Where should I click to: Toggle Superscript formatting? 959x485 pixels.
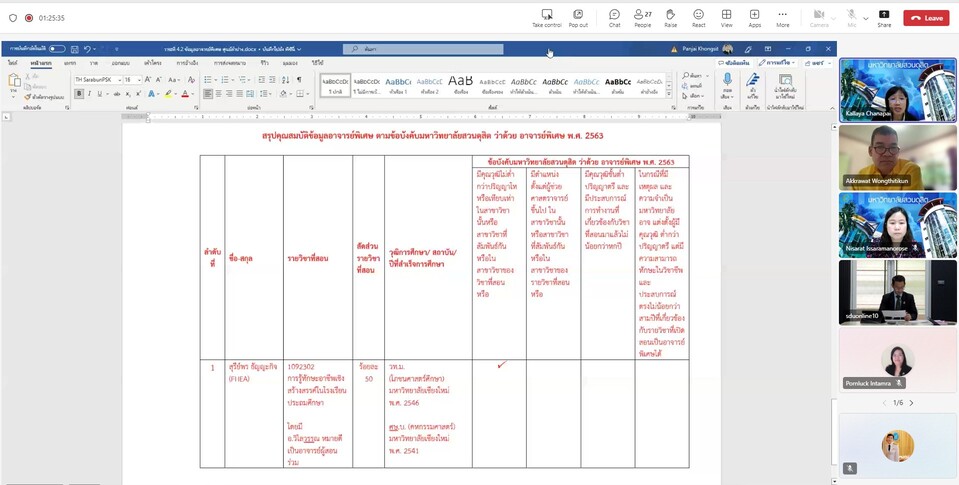click(138, 94)
